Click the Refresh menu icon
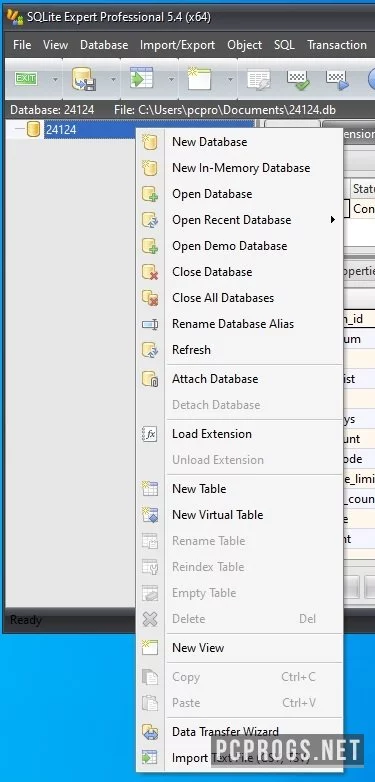 [x=150, y=350]
